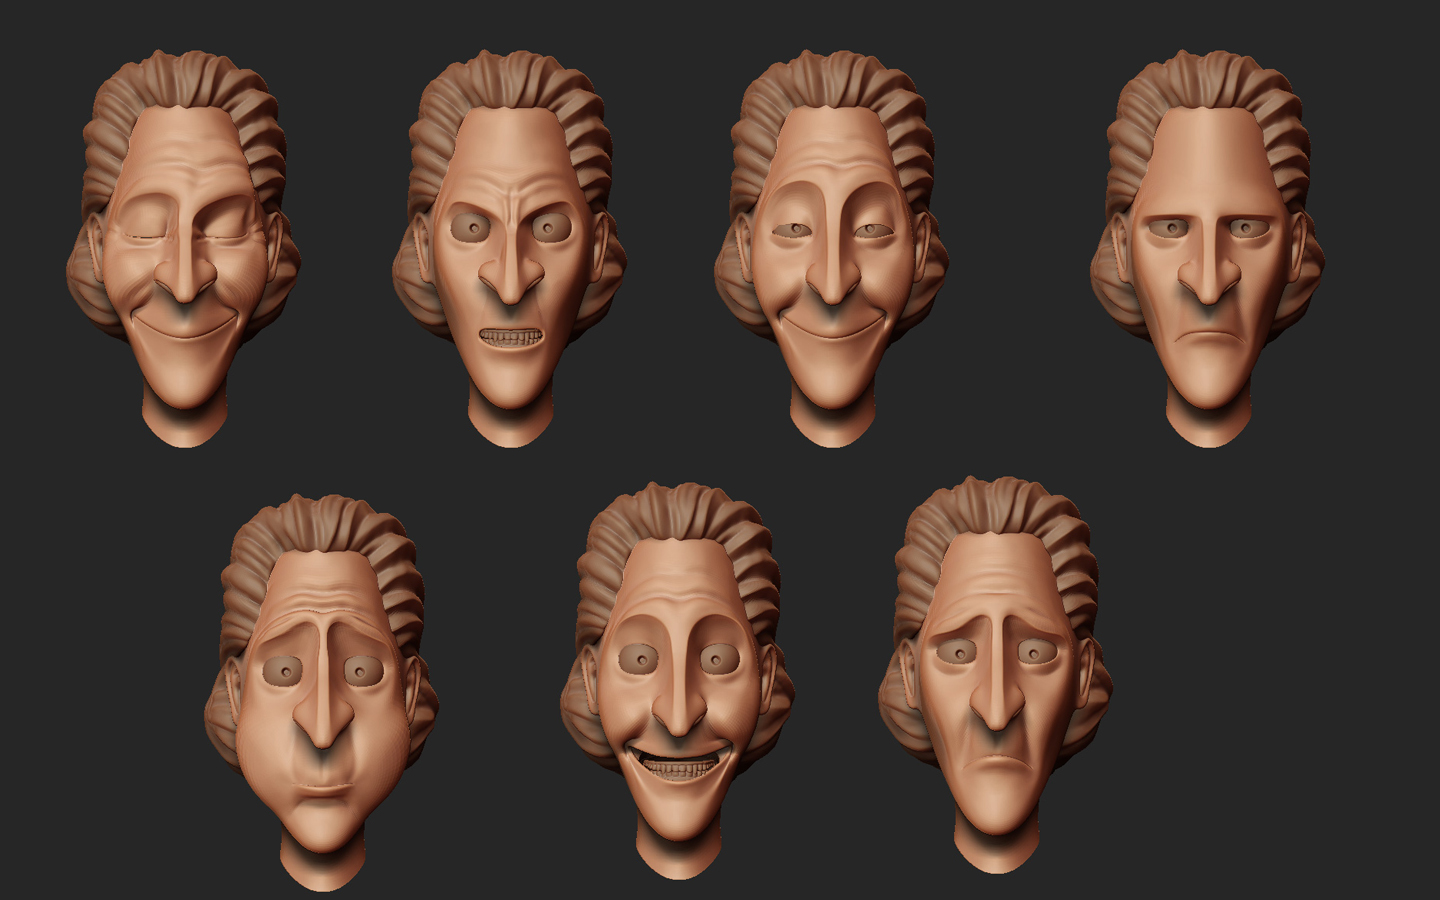1440x900 pixels.
Task: Select the grinning head showing teeth
Action: coord(678,680)
